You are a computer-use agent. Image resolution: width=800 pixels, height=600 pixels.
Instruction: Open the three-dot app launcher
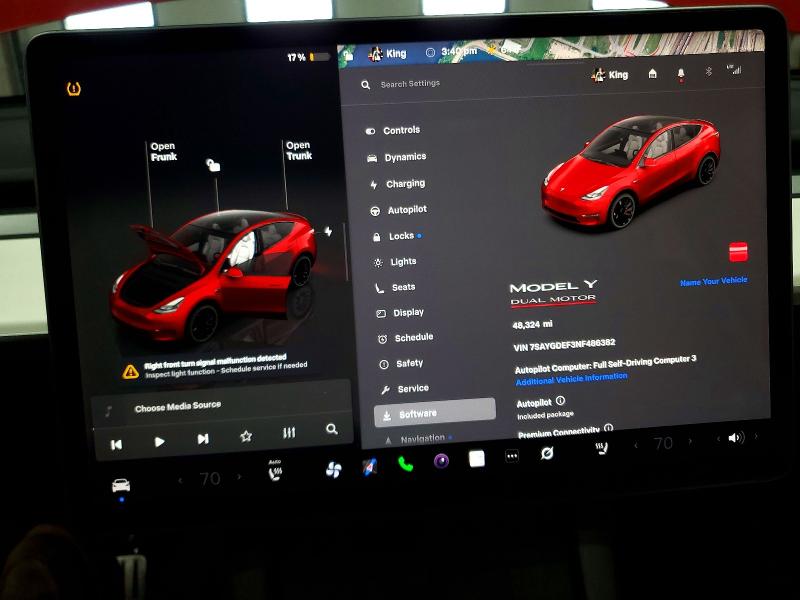(512, 456)
